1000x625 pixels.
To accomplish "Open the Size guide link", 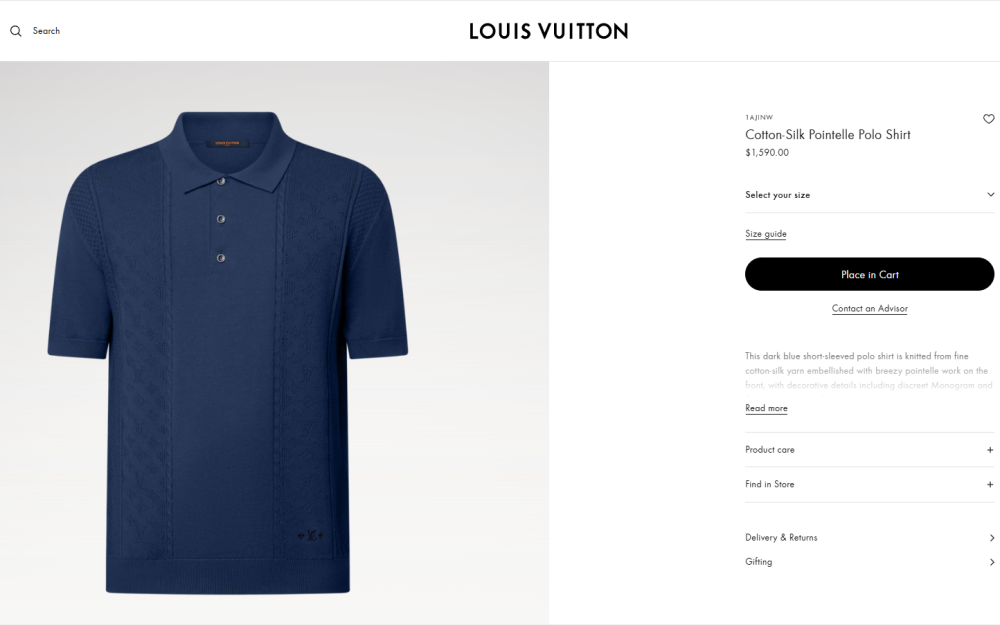I will click(765, 233).
